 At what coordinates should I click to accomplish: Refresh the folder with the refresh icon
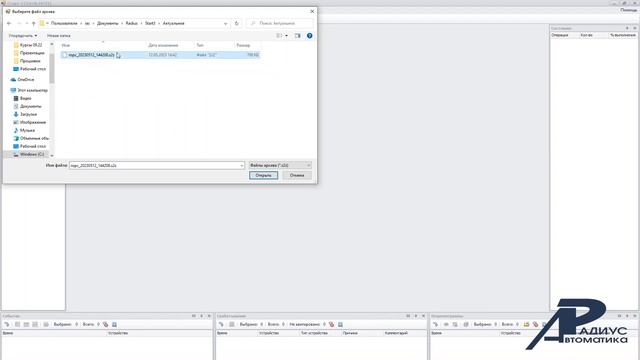pos(237,24)
